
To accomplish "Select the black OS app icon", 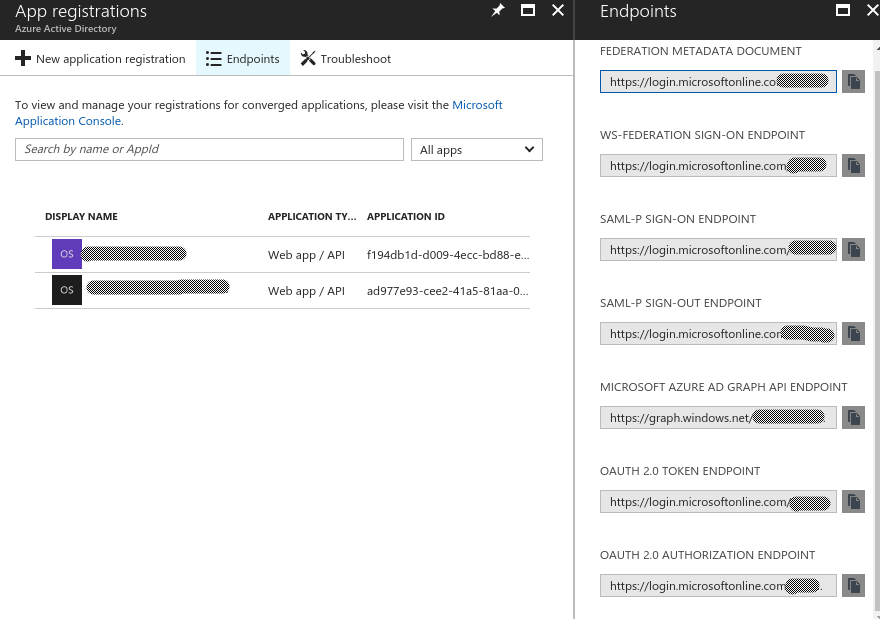I will 67,290.
